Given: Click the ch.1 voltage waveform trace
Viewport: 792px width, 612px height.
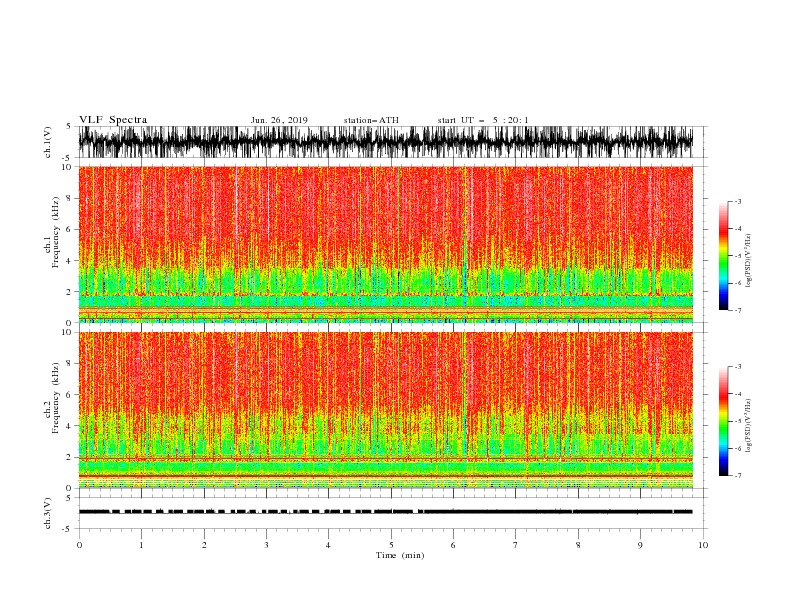Looking at the screenshot, I should click(x=385, y=142).
